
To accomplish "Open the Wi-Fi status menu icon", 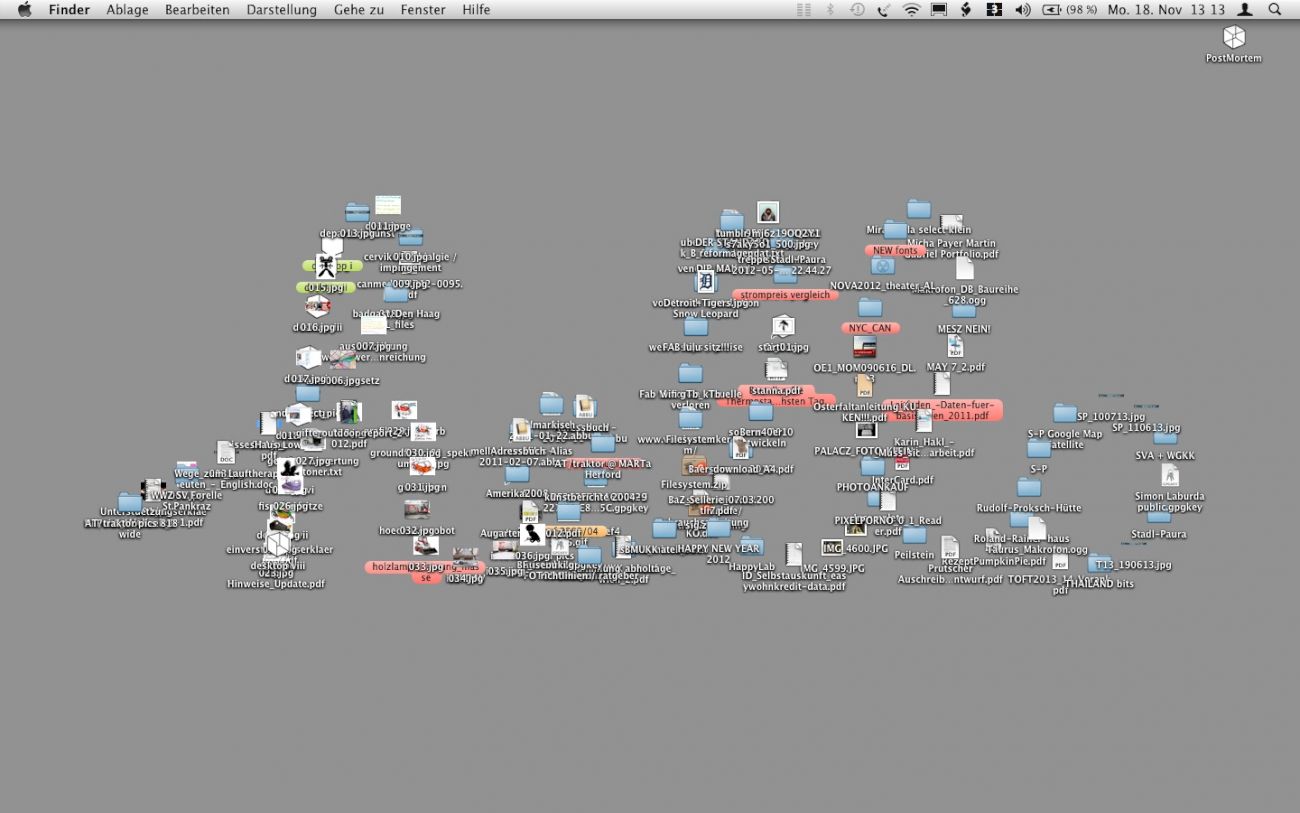I will [x=911, y=10].
